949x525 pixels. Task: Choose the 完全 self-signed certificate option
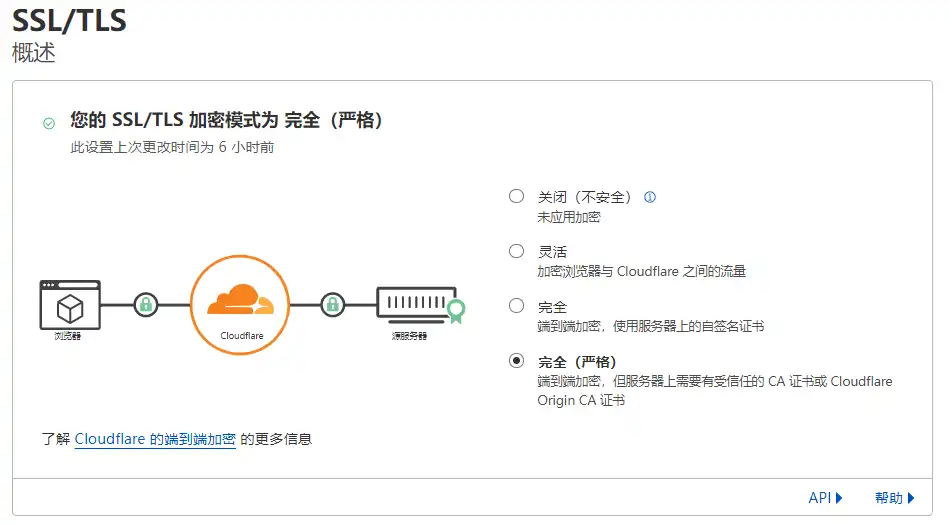coord(516,306)
